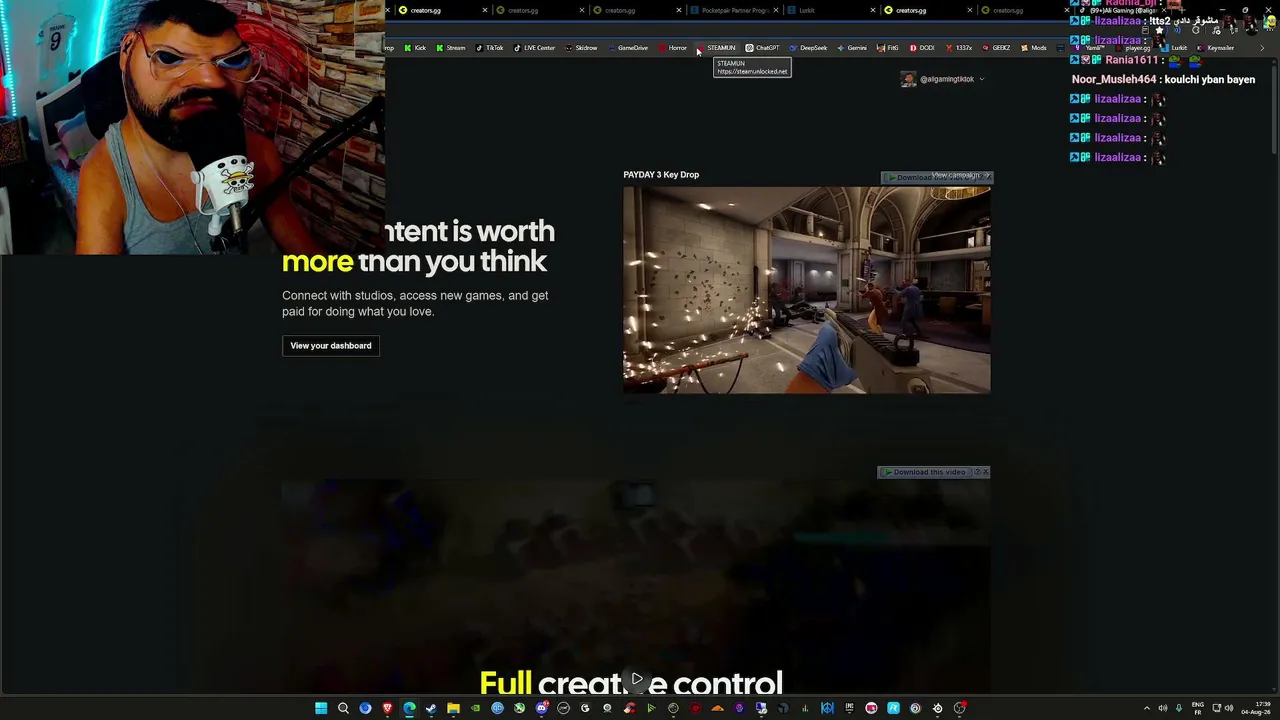The width and height of the screenshot is (1280, 720).
Task: Open taskbar Search
Action: coord(343,708)
